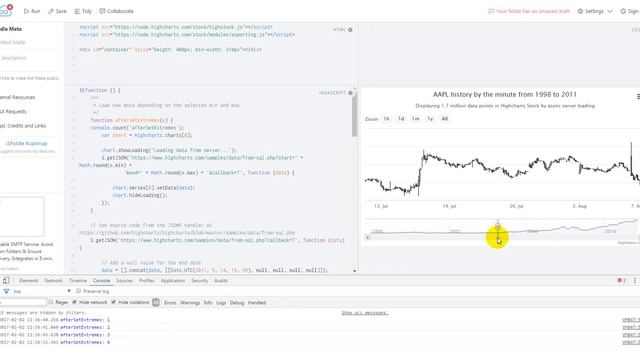Open the chart hamburger export menu
The width and height of the screenshot is (640, 360).
(638, 96)
